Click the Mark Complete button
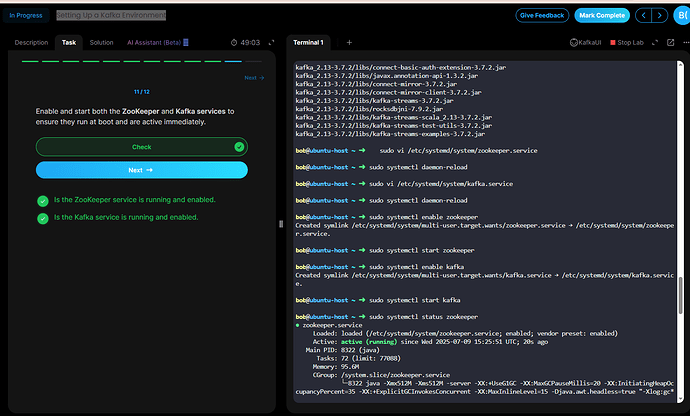The image size is (690, 416). point(602,15)
